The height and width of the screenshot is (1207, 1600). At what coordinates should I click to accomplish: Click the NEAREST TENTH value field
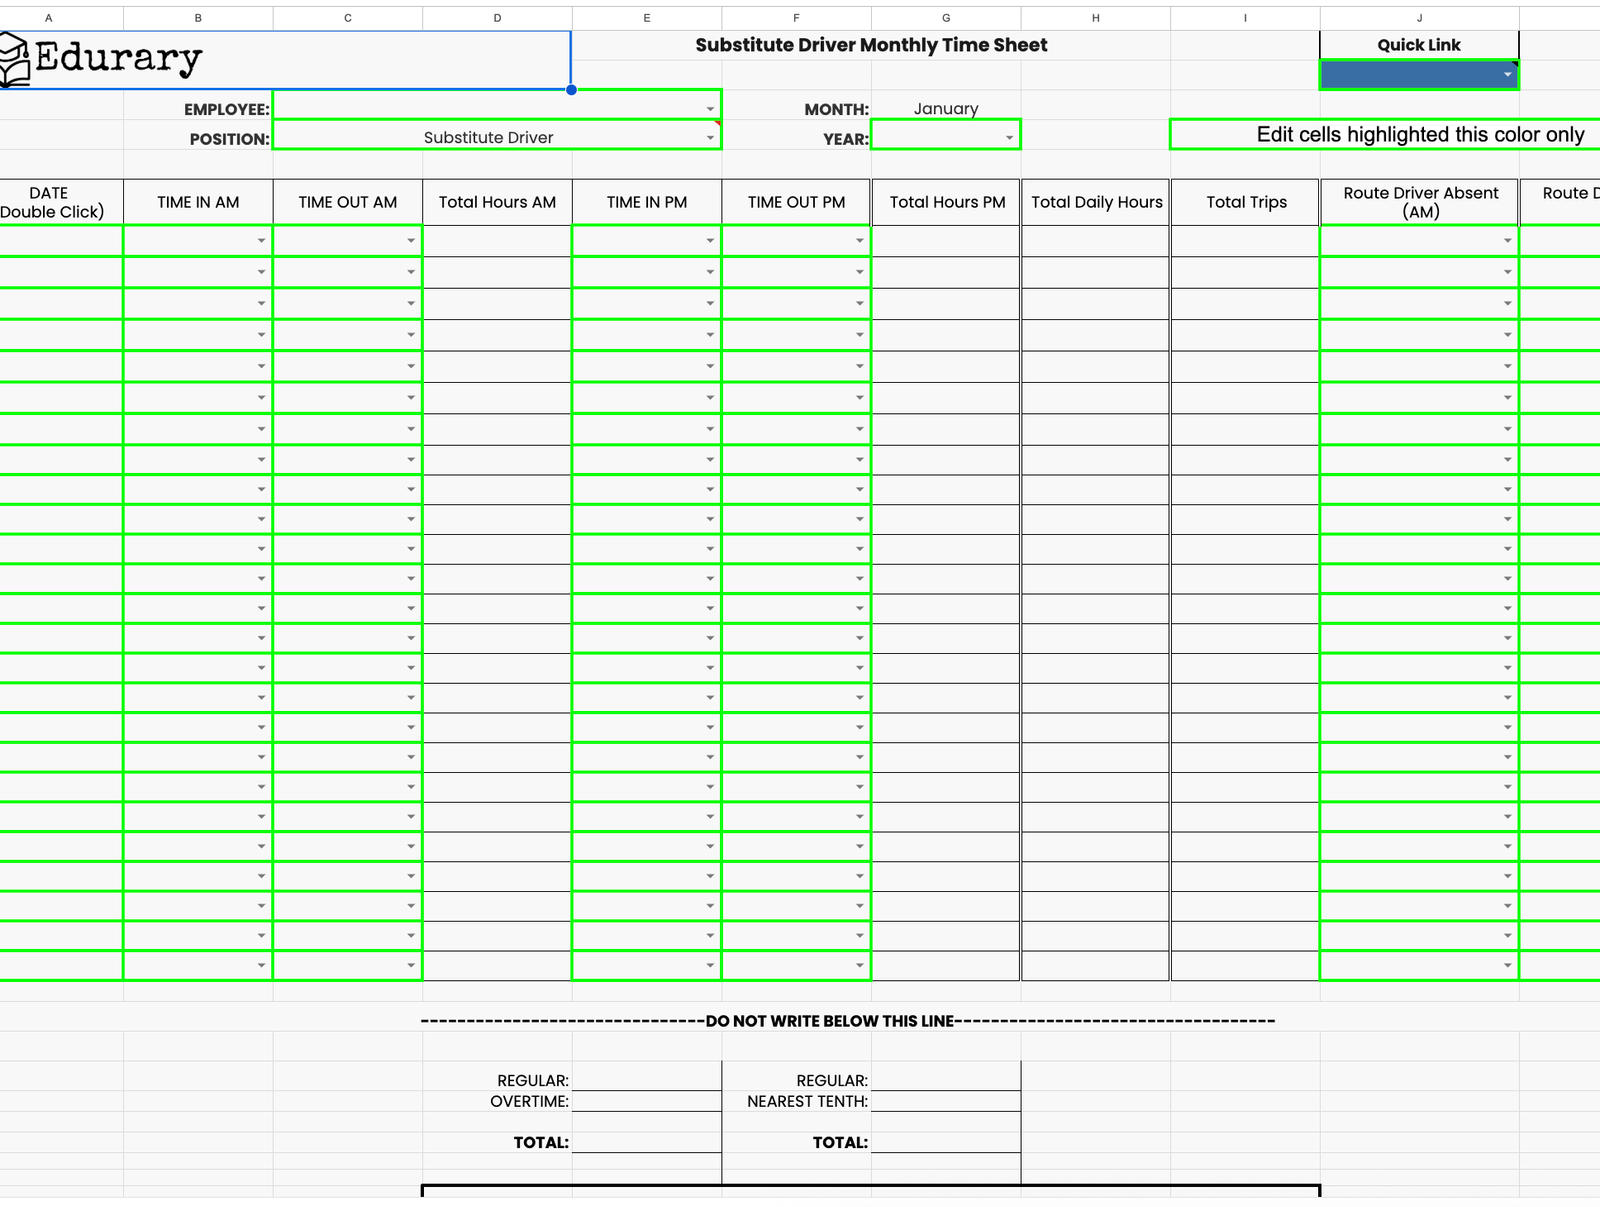pos(945,1101)
